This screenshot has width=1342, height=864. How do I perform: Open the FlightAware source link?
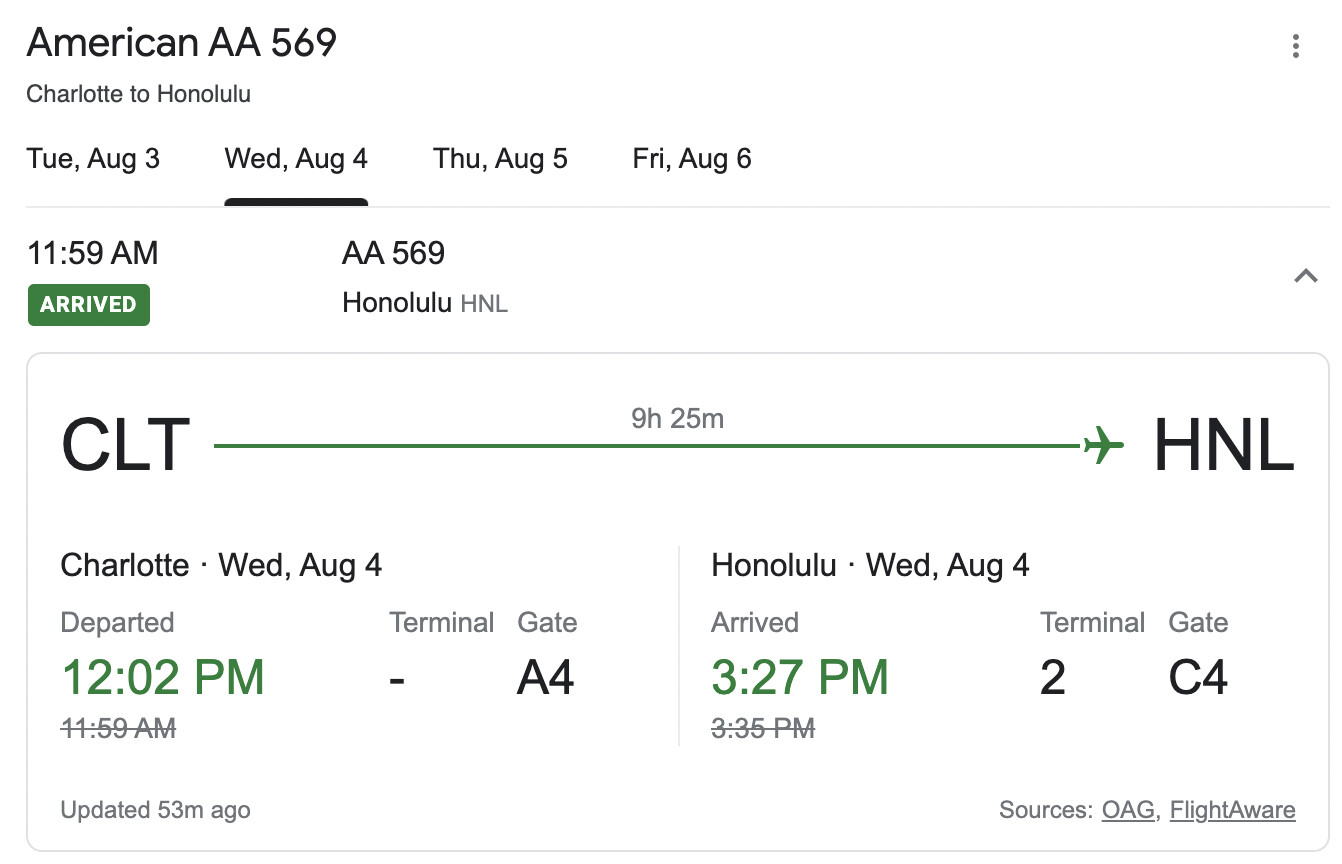pyautogui.click(x=1232, y=810)
